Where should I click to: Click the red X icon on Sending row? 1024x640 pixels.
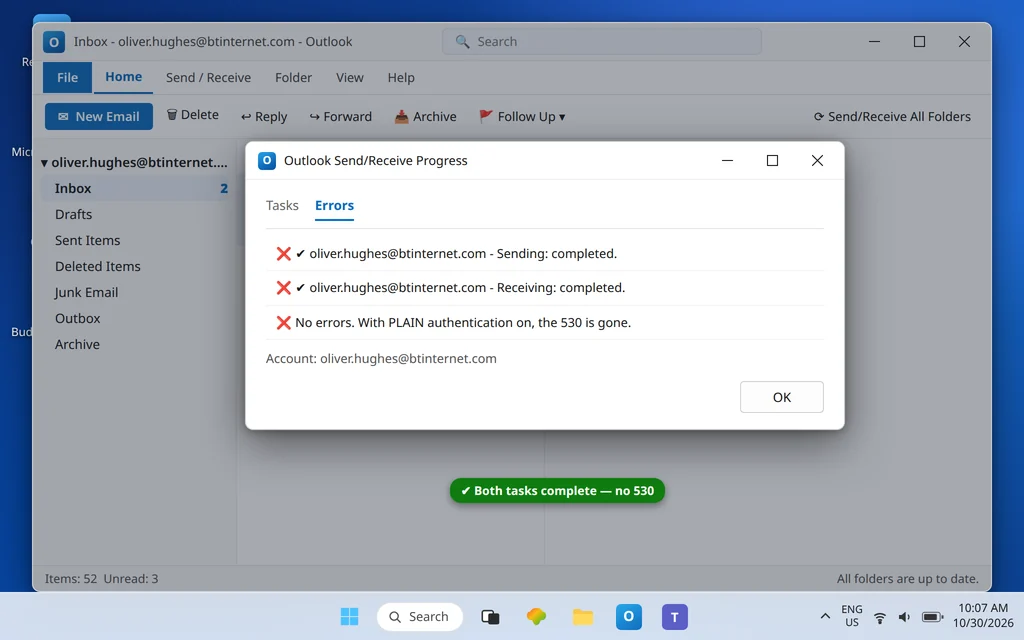tap(283, 254)
